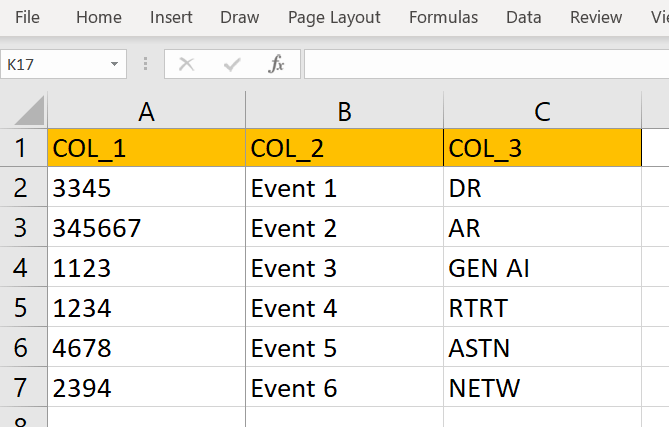Open the Page Layout tab
This screenshot has height=427, width=669.
(x=334, y=17)
